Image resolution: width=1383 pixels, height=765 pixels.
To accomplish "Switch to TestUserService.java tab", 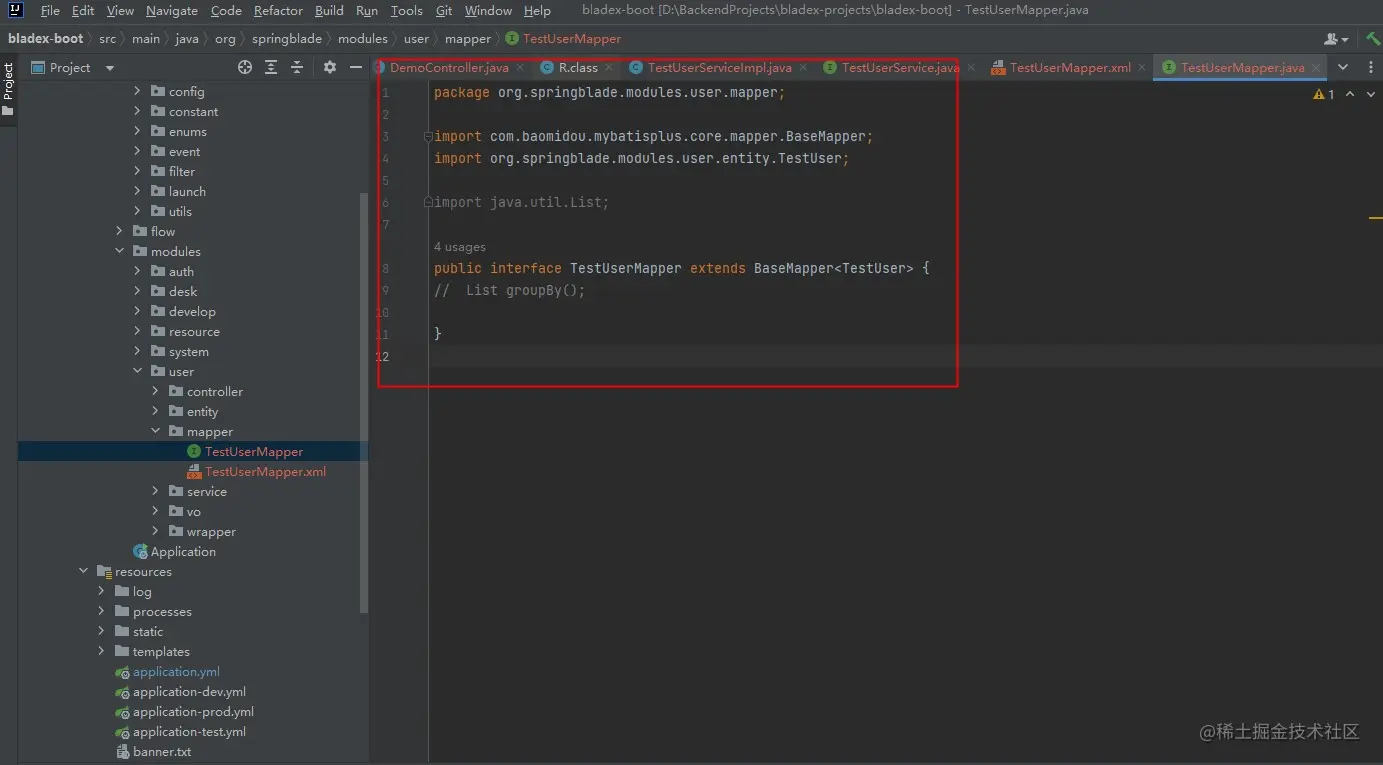I will (x=900, y=68).
